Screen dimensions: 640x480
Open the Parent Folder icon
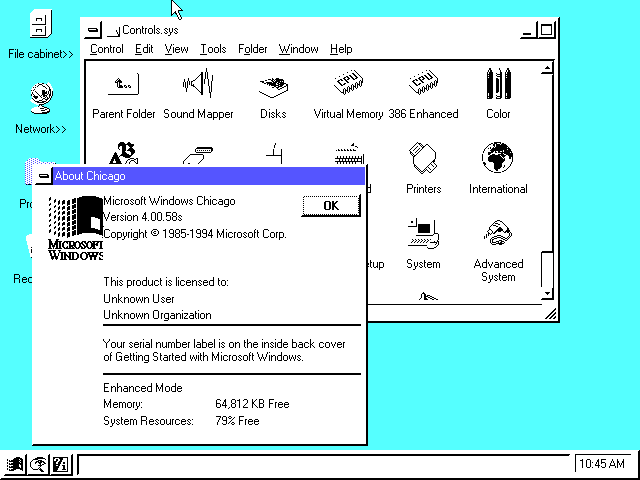(x=123, y=84)
